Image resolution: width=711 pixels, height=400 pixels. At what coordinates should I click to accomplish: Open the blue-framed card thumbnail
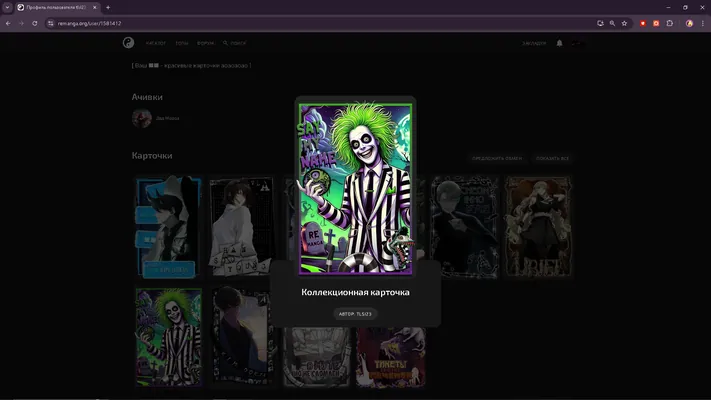click(169, 227)
